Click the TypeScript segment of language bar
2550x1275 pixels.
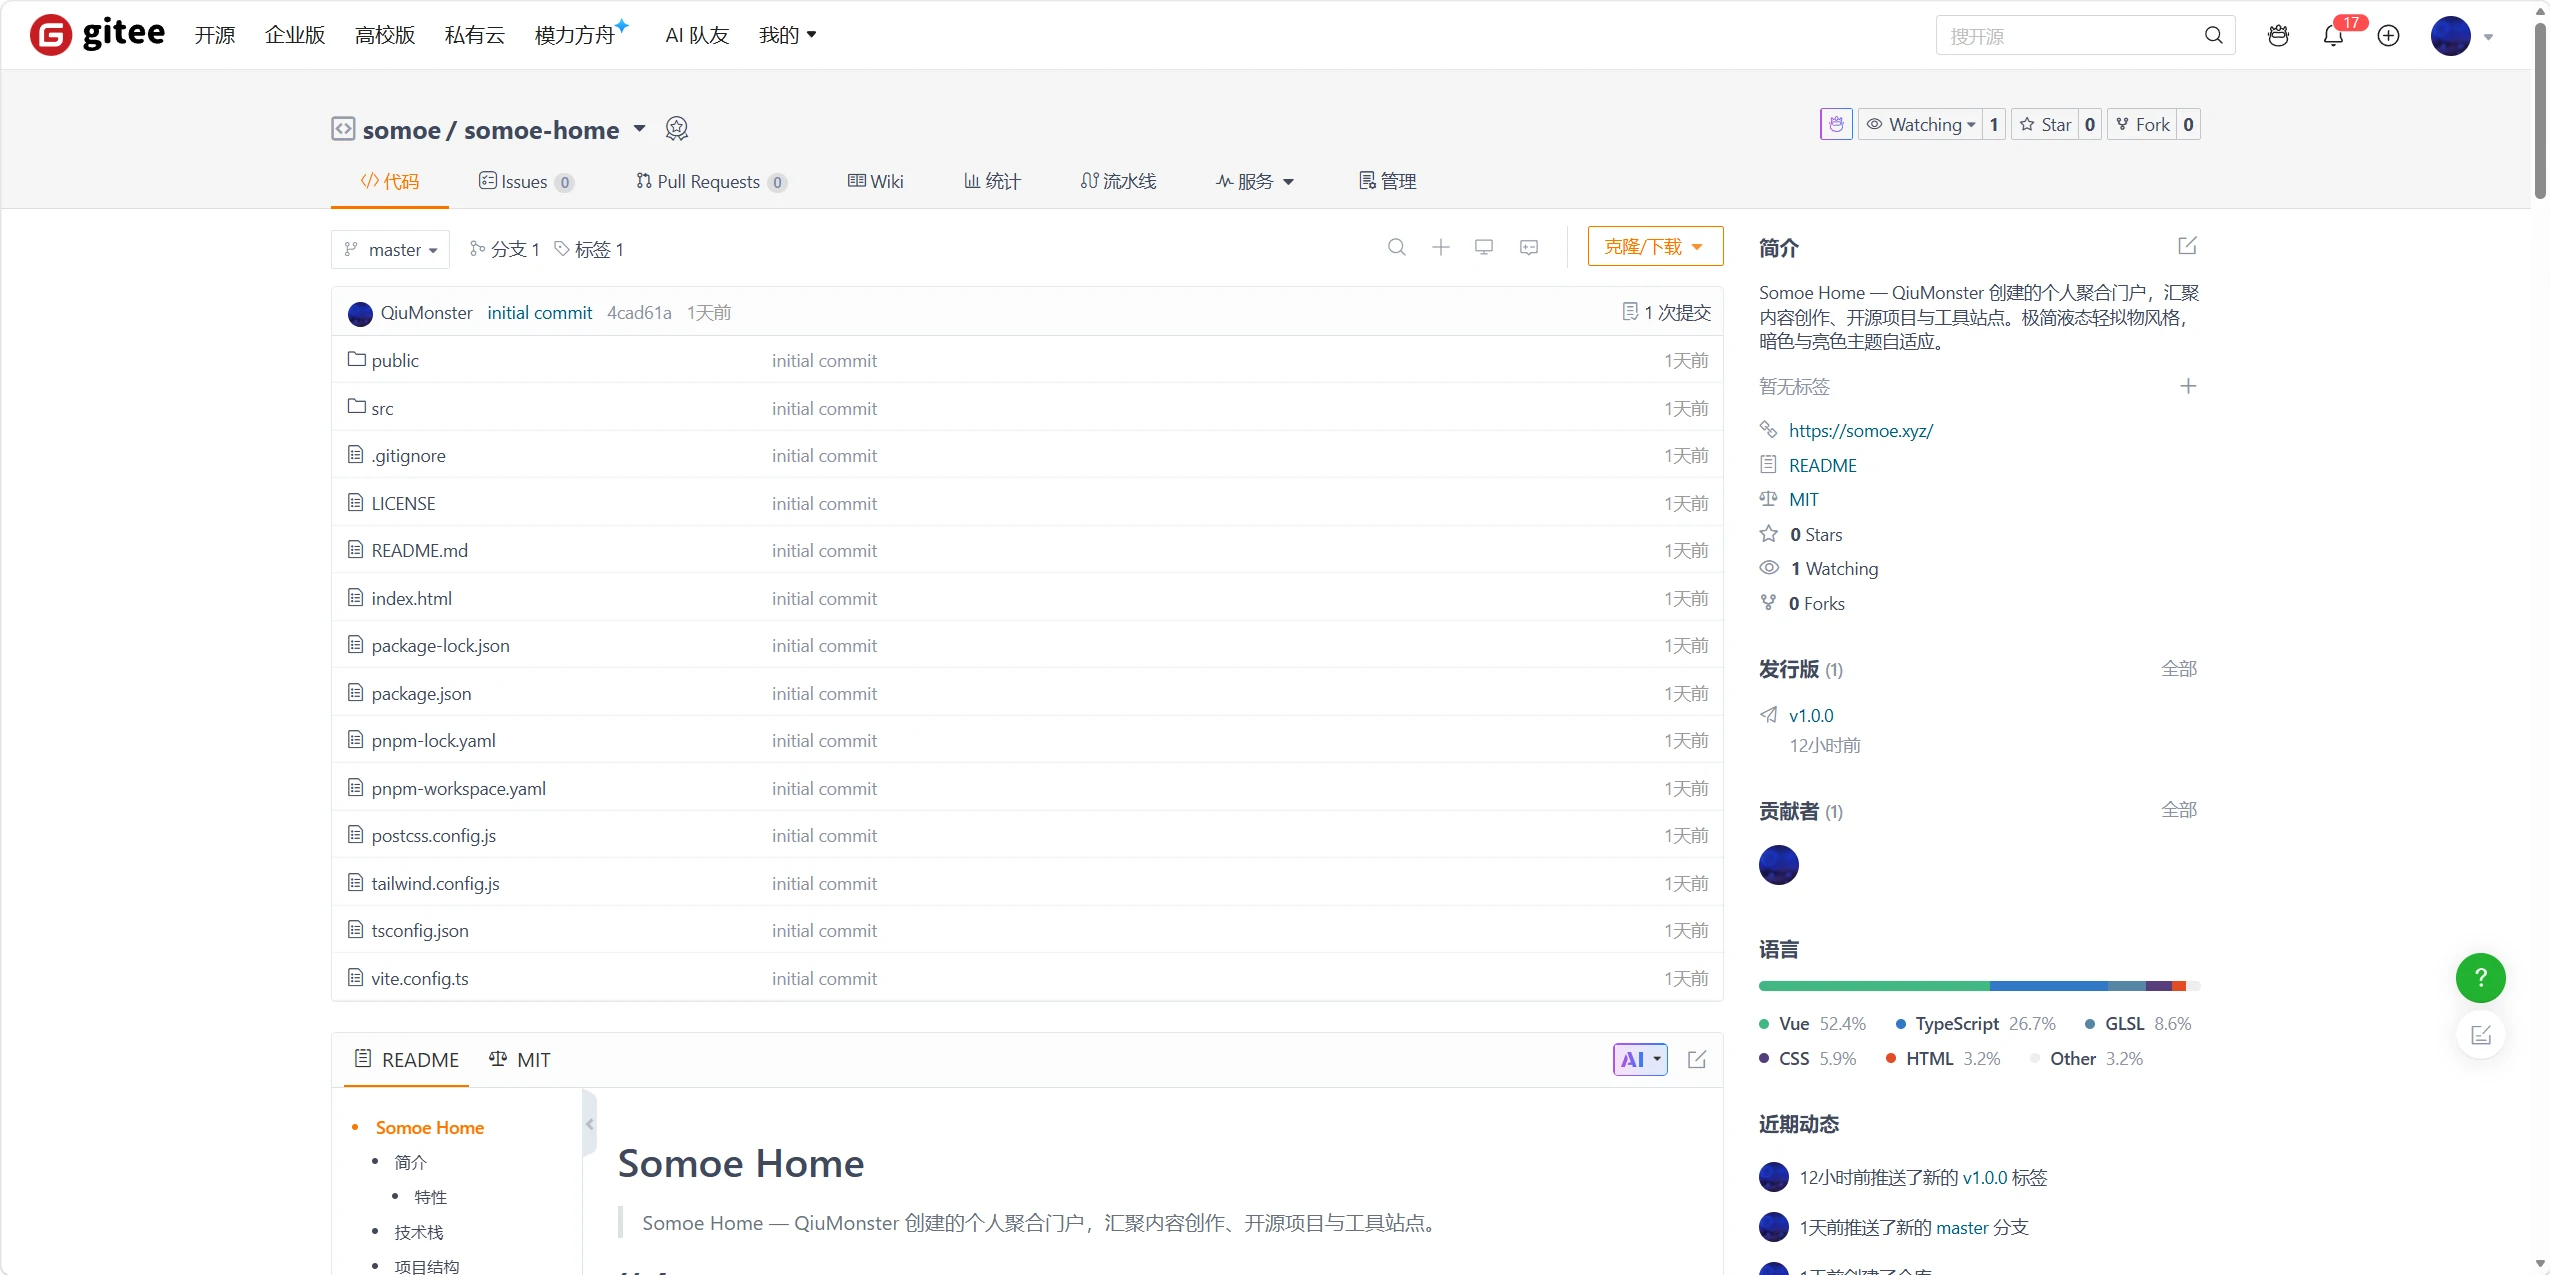pyautogui.click(x=2049, y=986)
